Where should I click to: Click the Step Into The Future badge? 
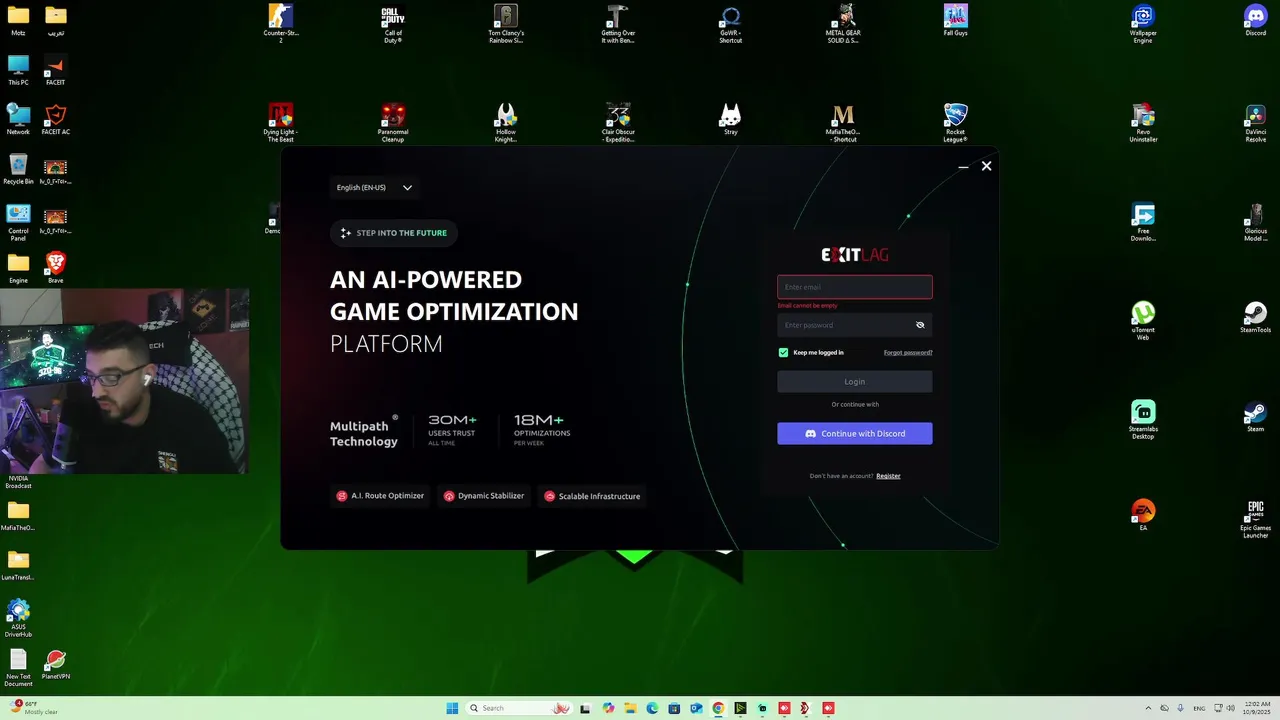point(394,233)
